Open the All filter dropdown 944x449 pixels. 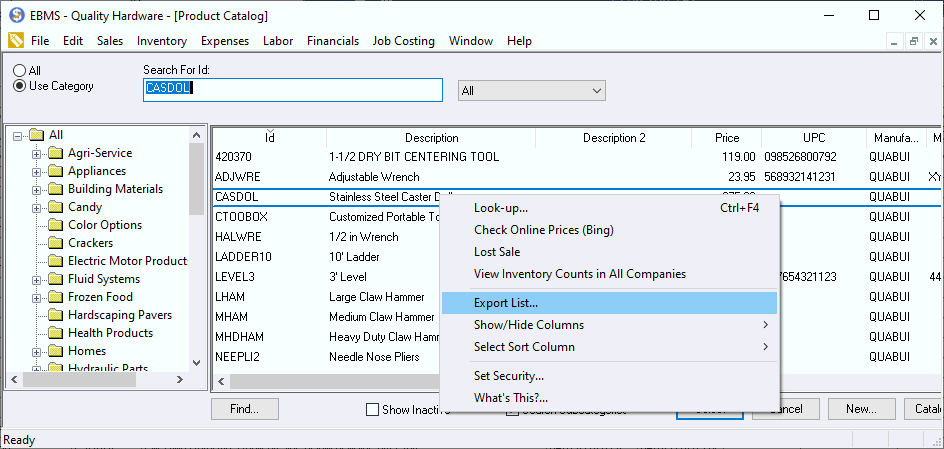point(532,91)
